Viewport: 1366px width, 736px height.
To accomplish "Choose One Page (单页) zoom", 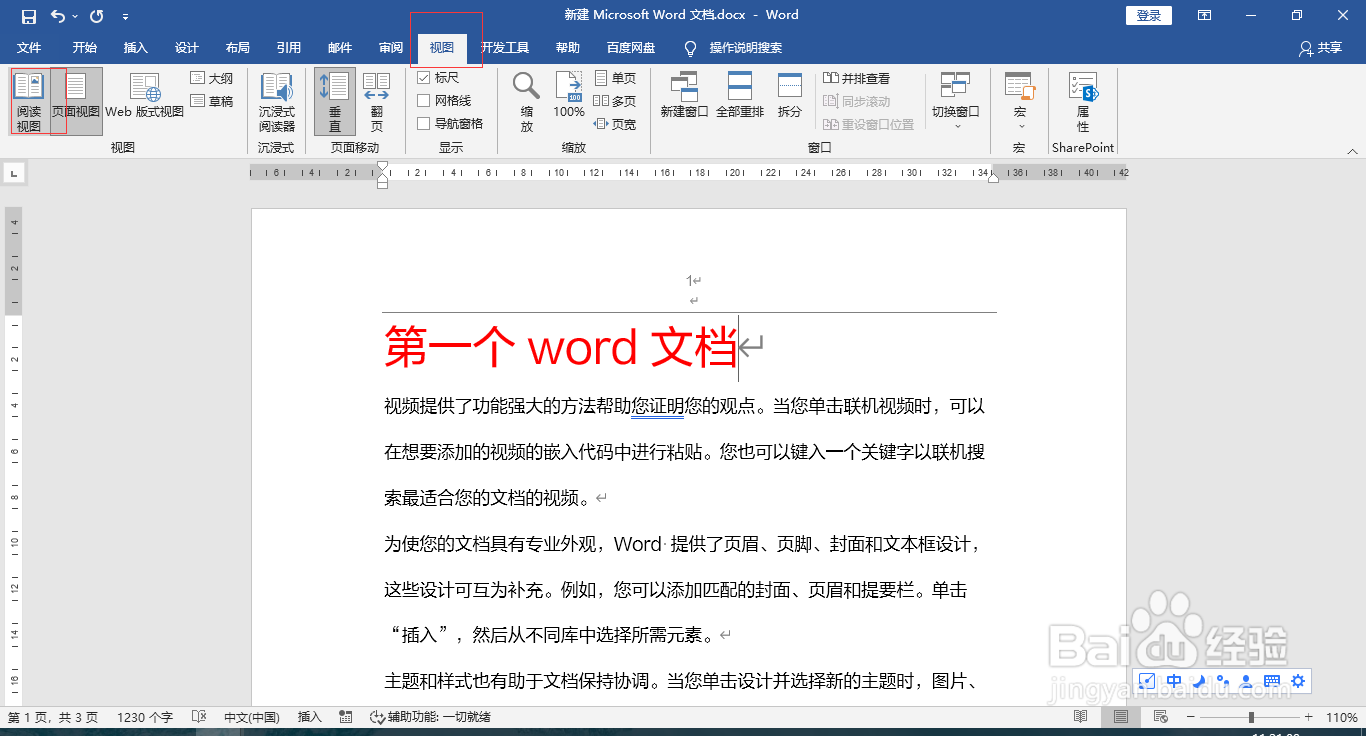I will [x=615, y=78].
